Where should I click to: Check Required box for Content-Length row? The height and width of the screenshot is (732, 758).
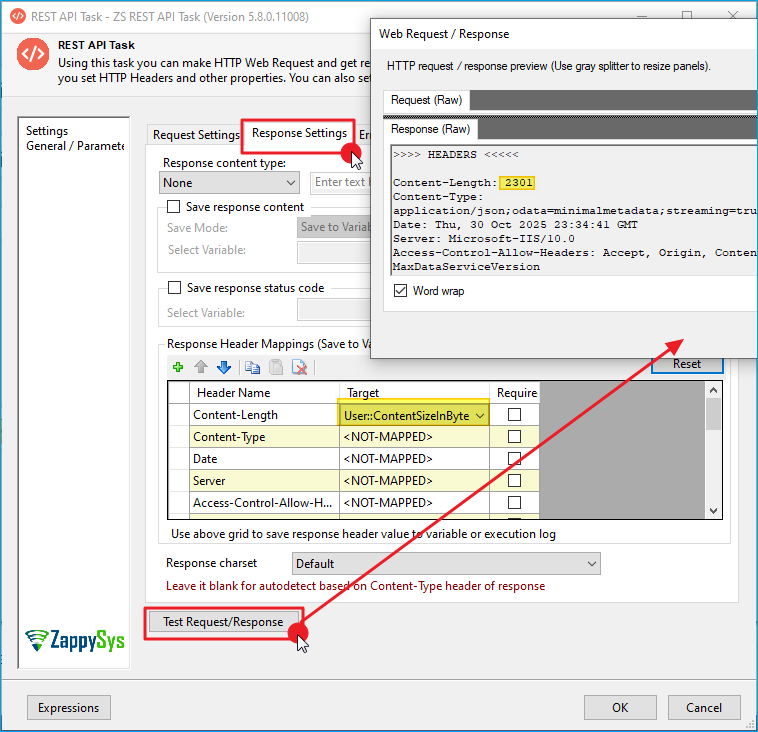pos(514,415)
